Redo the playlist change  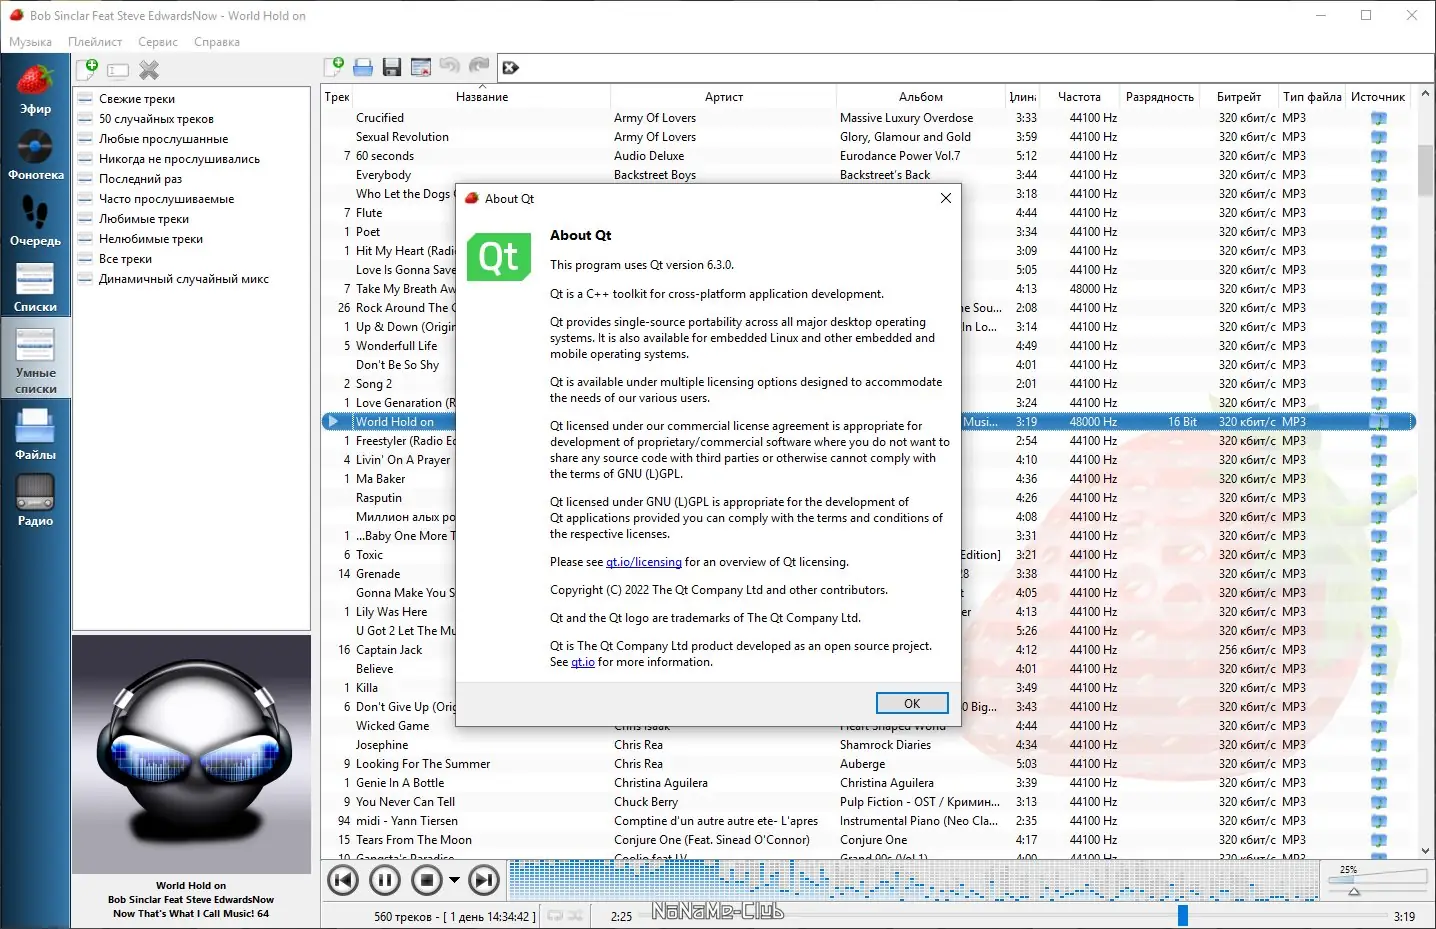point(479,66)
